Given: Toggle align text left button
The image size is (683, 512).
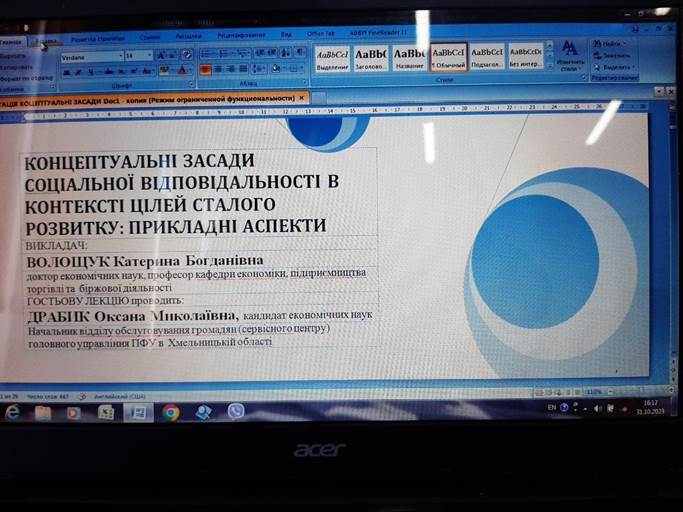Looking at the screenshot, I should point(205,70).
